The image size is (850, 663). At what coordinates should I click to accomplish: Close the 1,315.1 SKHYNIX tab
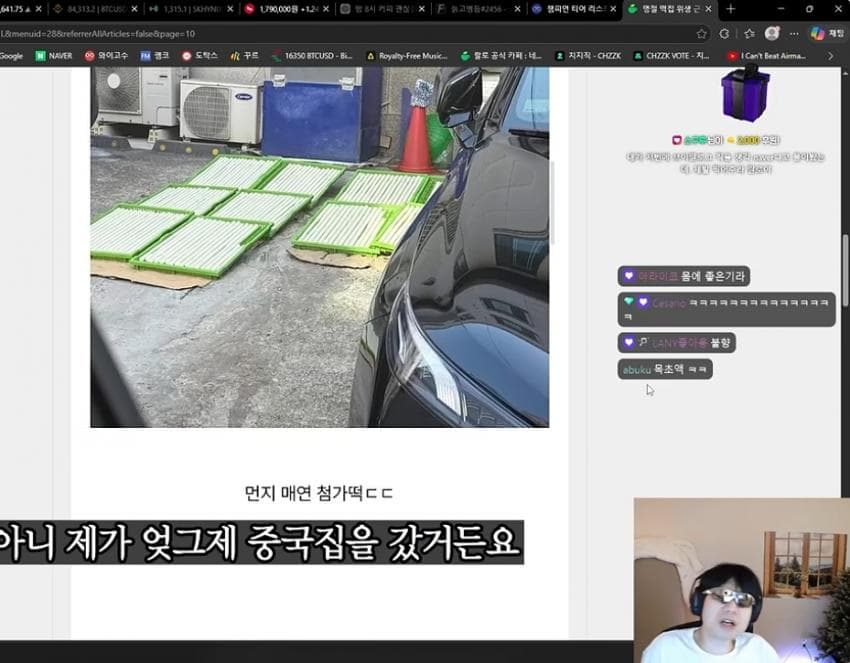[x=230, y=9]
